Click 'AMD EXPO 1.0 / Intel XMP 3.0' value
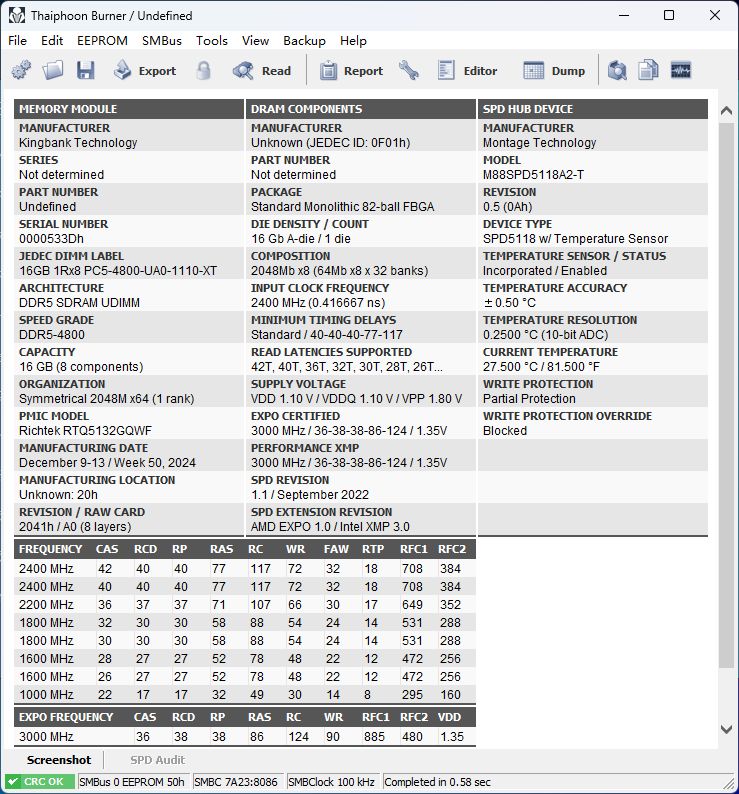 pos(330,527)
